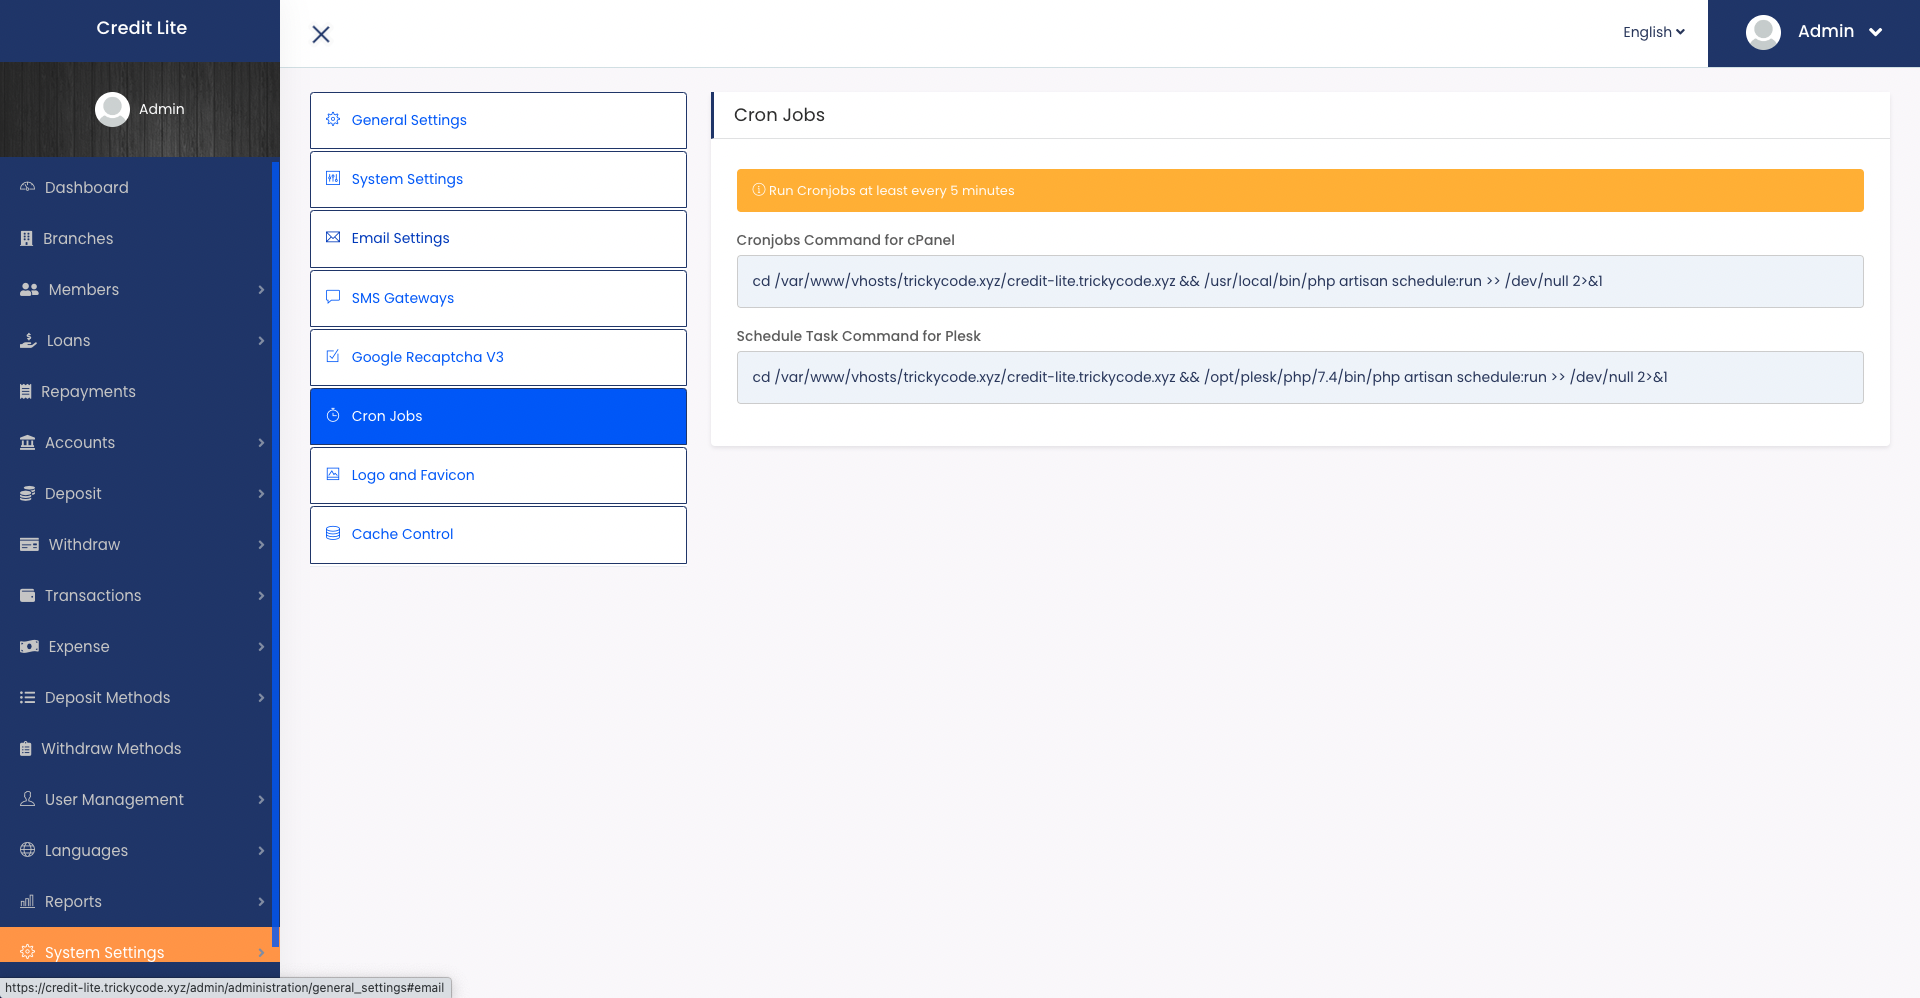Click the Expense money bill icon
The height and width of the screenshot is (998, 1920).
coord(29,646)
